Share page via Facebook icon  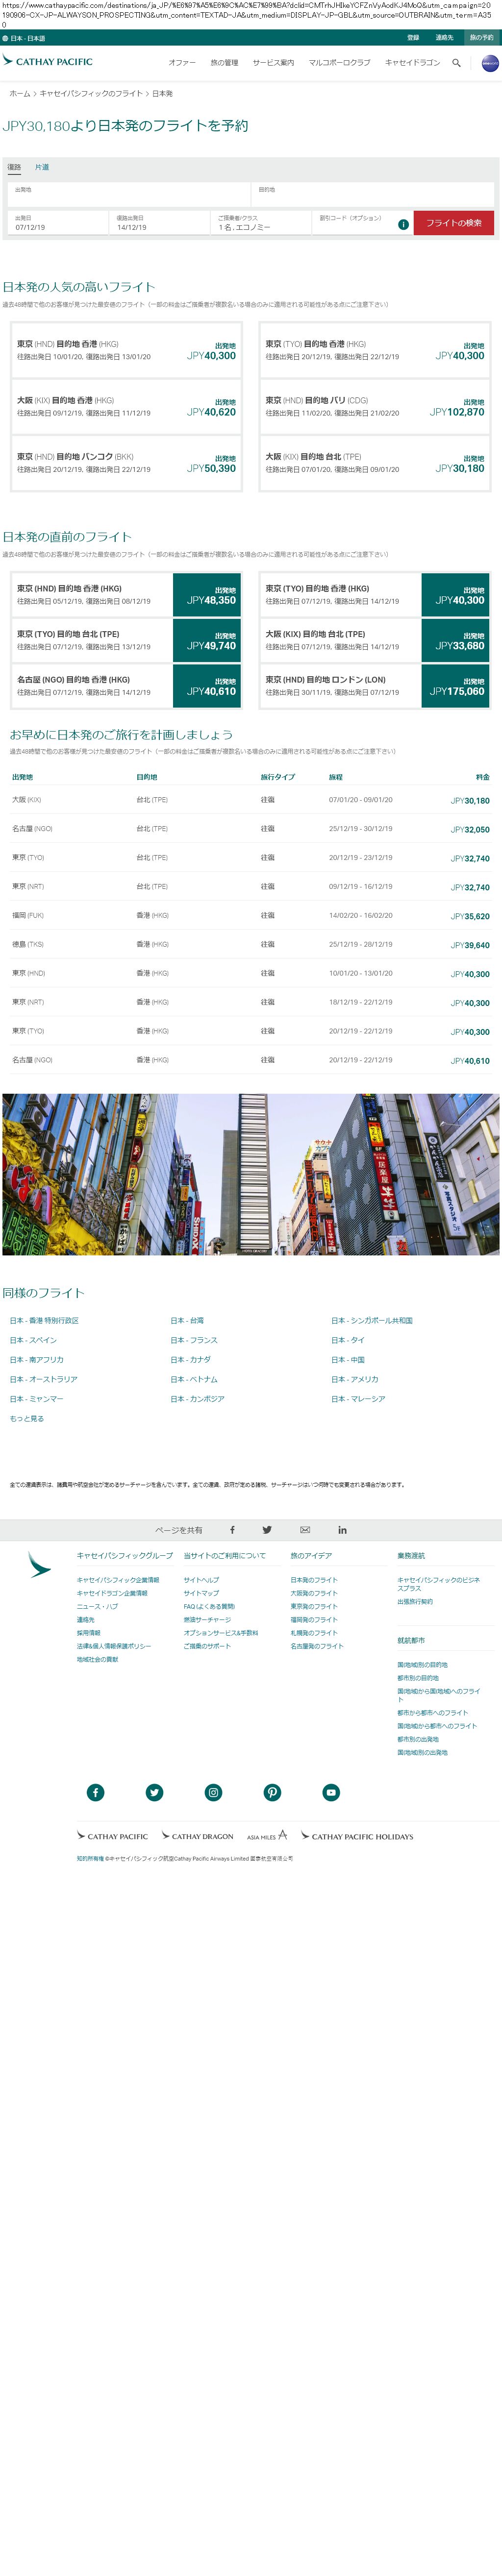(x=232, y=1529)
